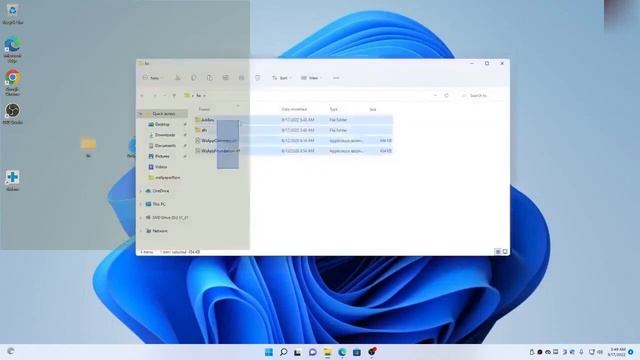Image resolution: width=640 pixels, height=360 pixels.
Task: Open the Chat icon on the taskbar
Action: [313, 352]
